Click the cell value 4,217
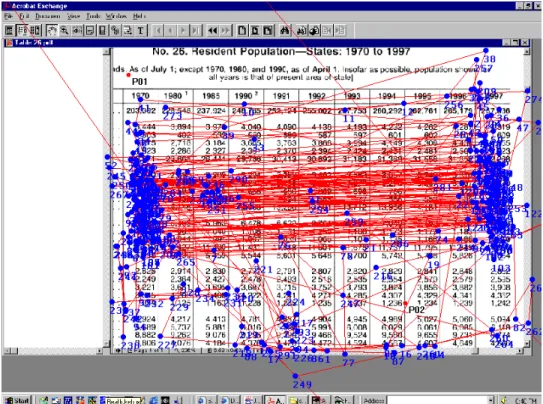This screenshot has height=404, width=543. [x=180, y=319]
